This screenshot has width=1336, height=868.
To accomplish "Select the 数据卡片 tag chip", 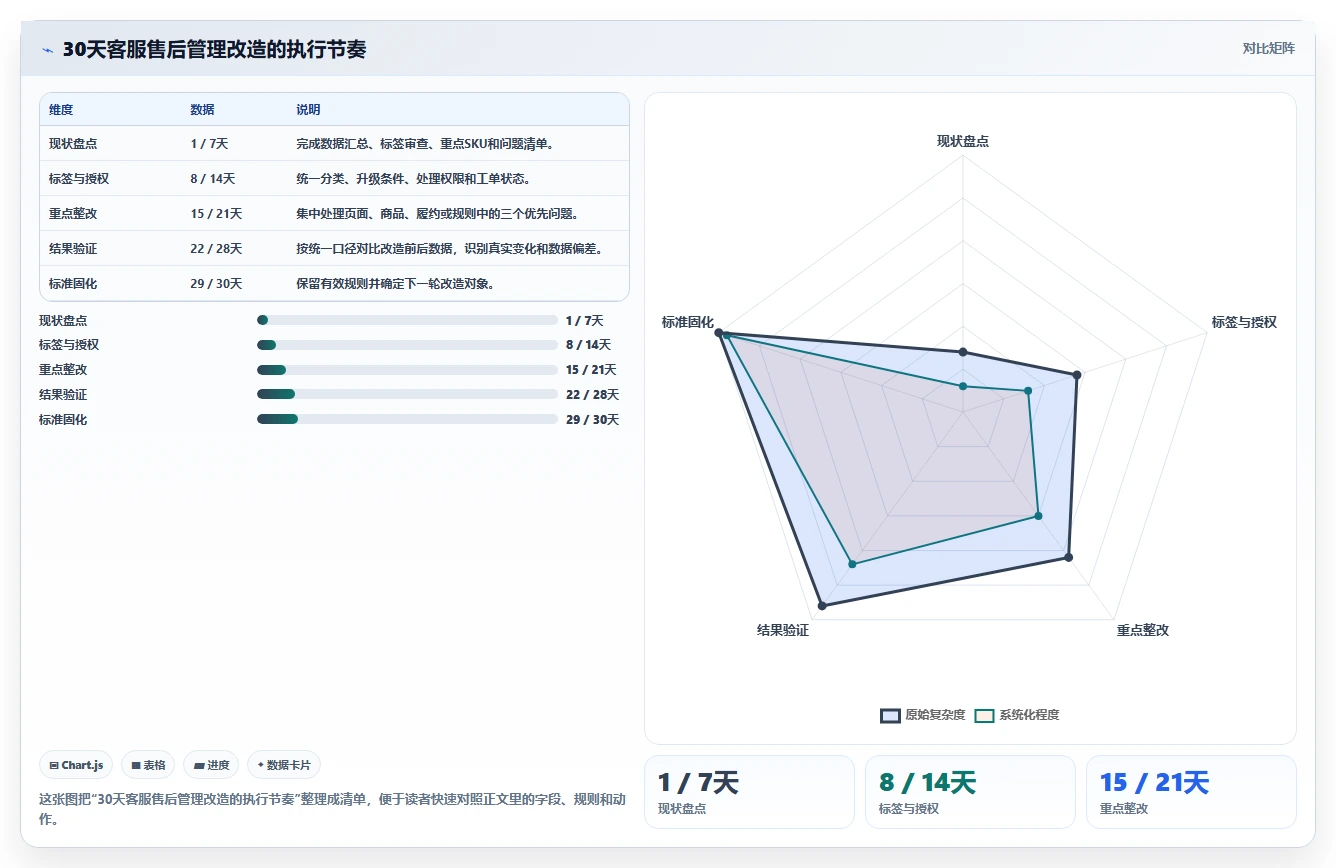I will 284,765.
